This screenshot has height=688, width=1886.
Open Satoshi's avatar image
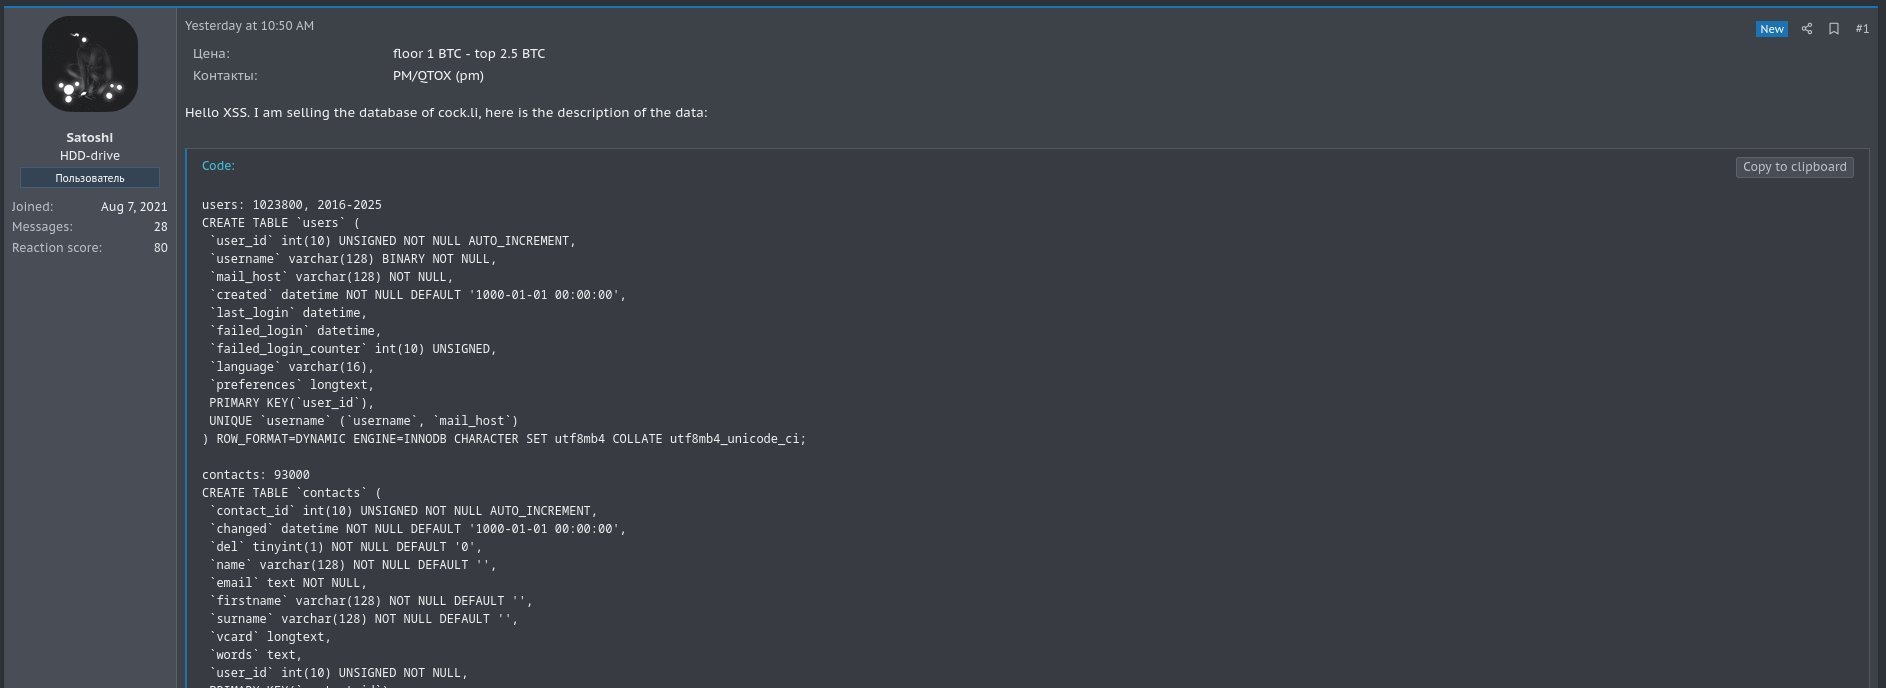coord(90,64)
